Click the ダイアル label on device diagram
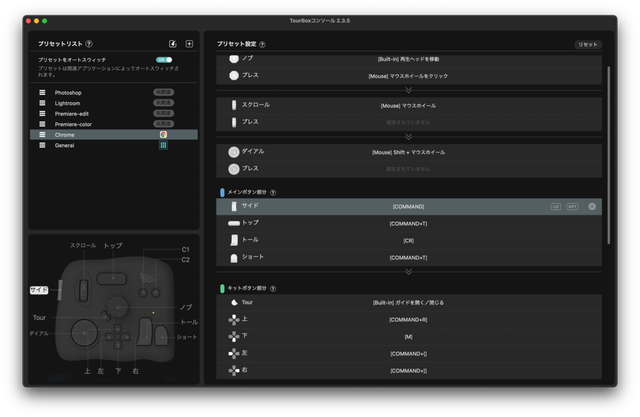 pos(39,333)
